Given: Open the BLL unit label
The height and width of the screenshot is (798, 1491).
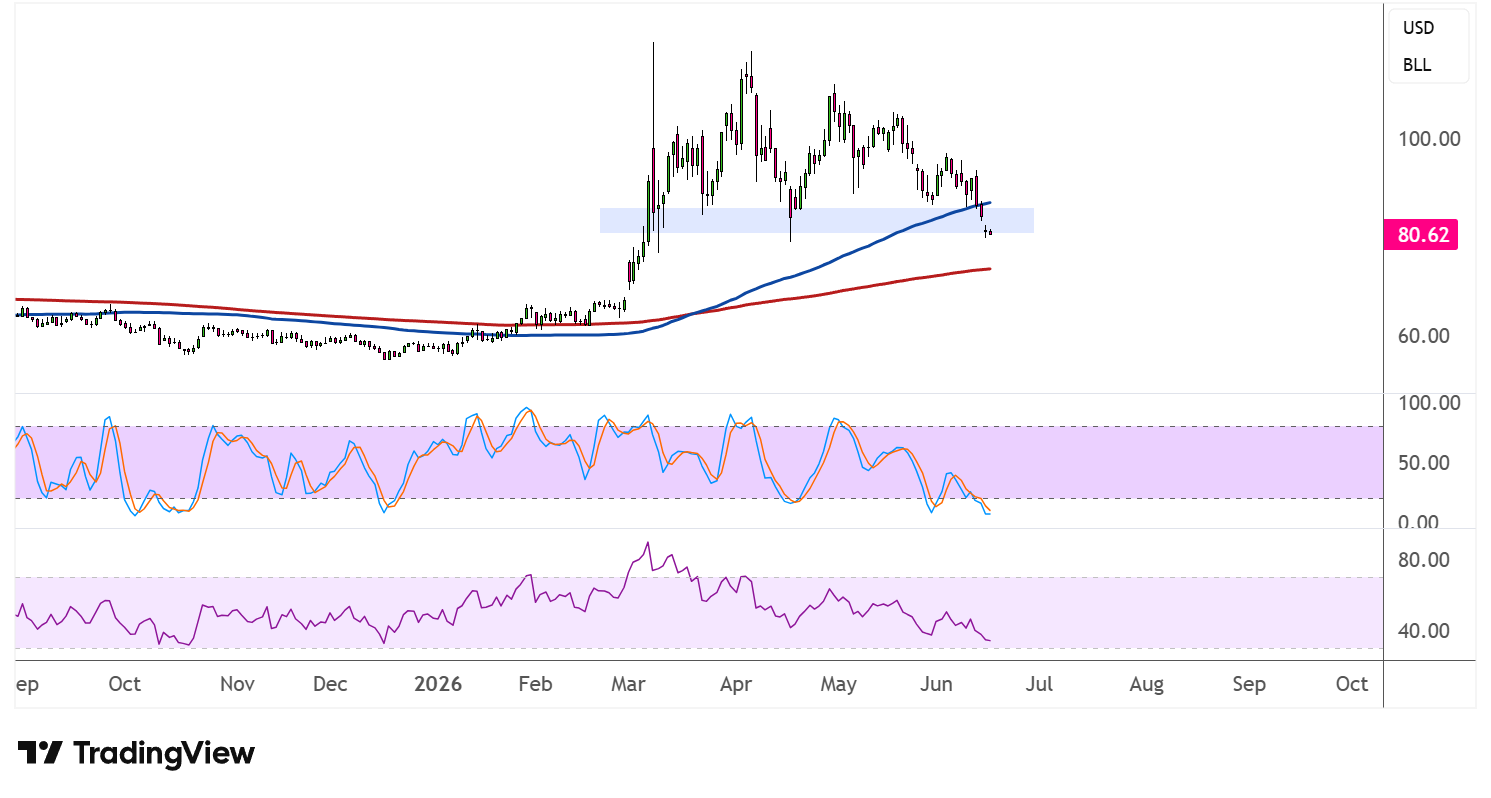Looking at the screenshot, I should pyautogui.click(x=1416, y=65).
